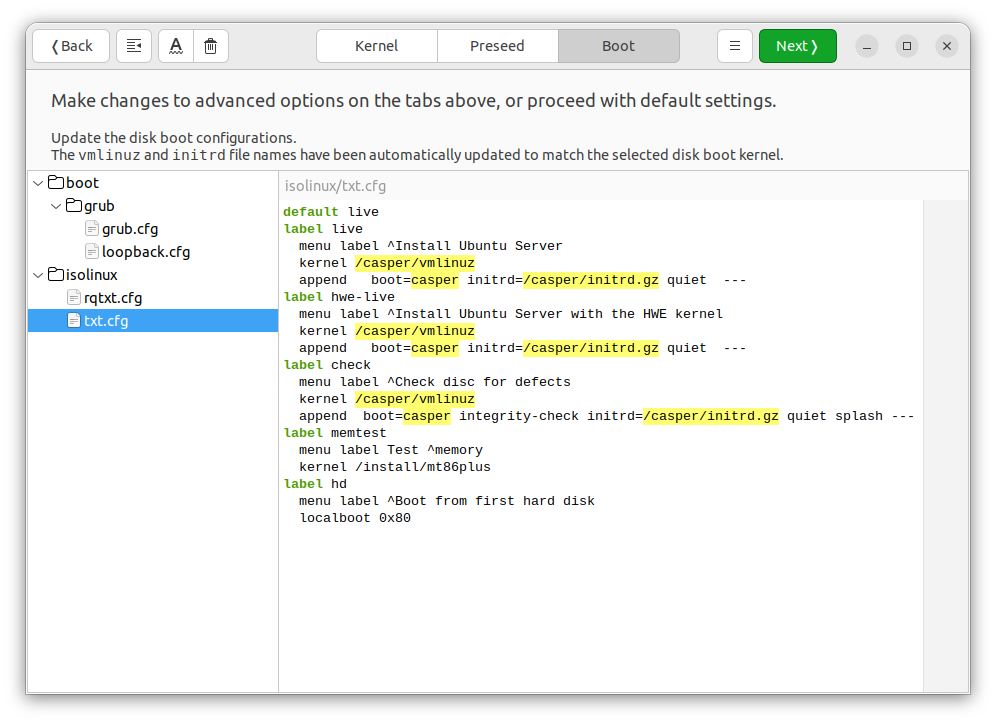Click the txt.cfg file icon
This screenshot has width=996, height=723.
click(73, 320)
